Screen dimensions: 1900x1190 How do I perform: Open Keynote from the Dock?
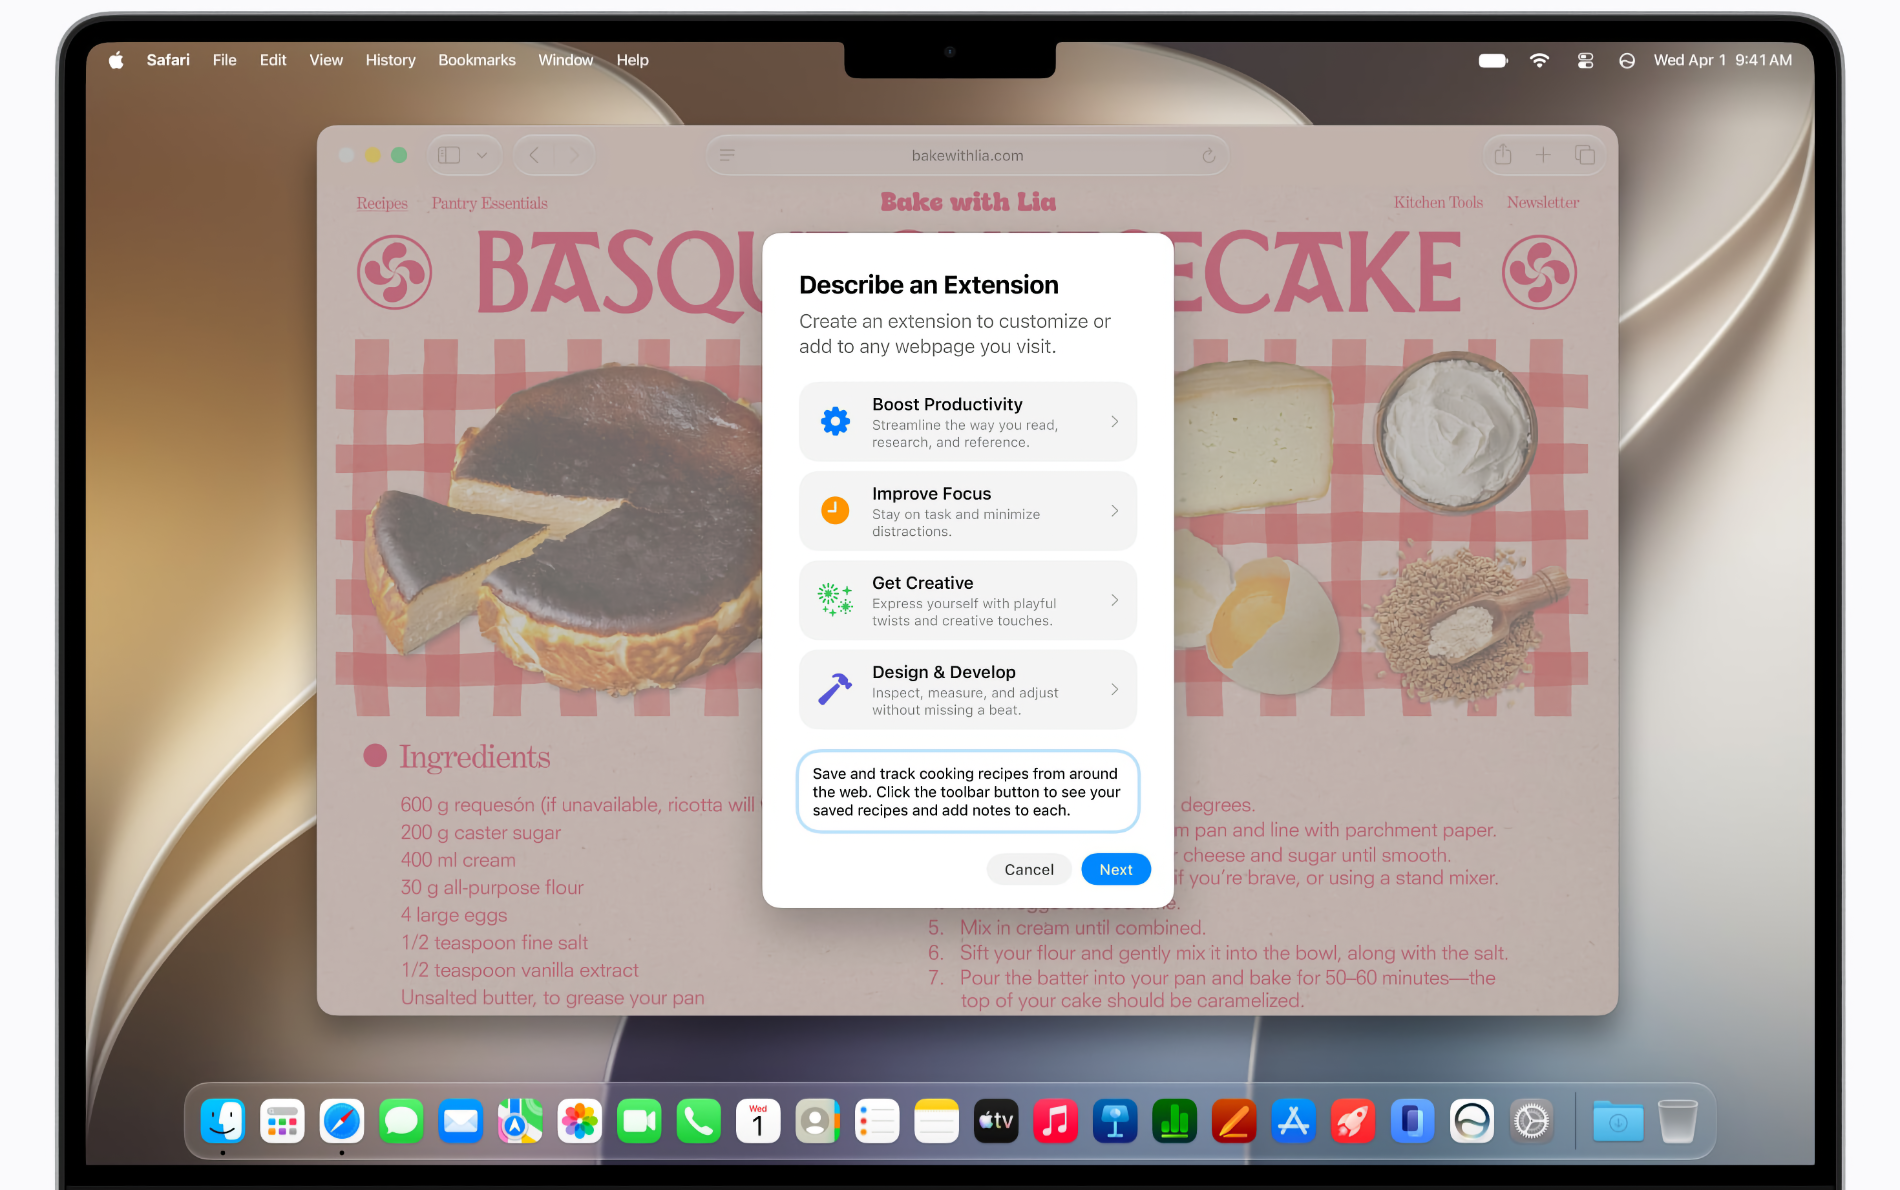pos(1115,1121)
